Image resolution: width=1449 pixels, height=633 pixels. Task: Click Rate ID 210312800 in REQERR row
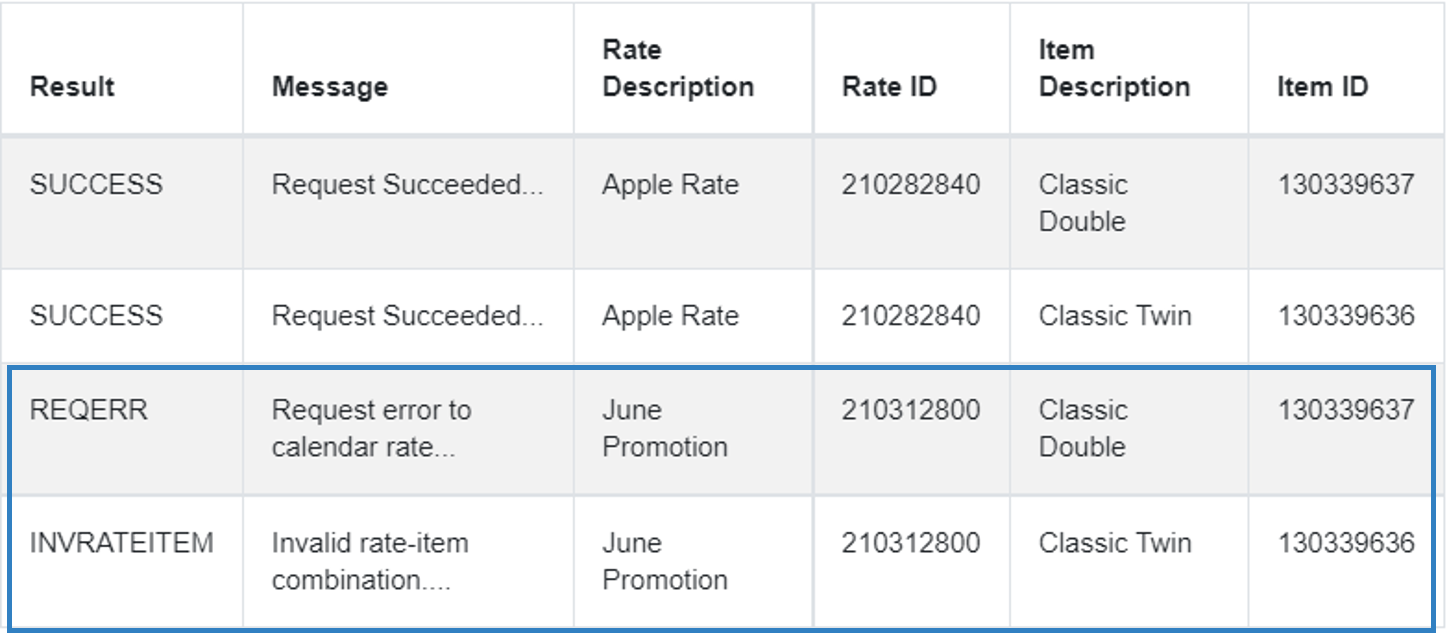pyautogui.click(x=911, y=411)
